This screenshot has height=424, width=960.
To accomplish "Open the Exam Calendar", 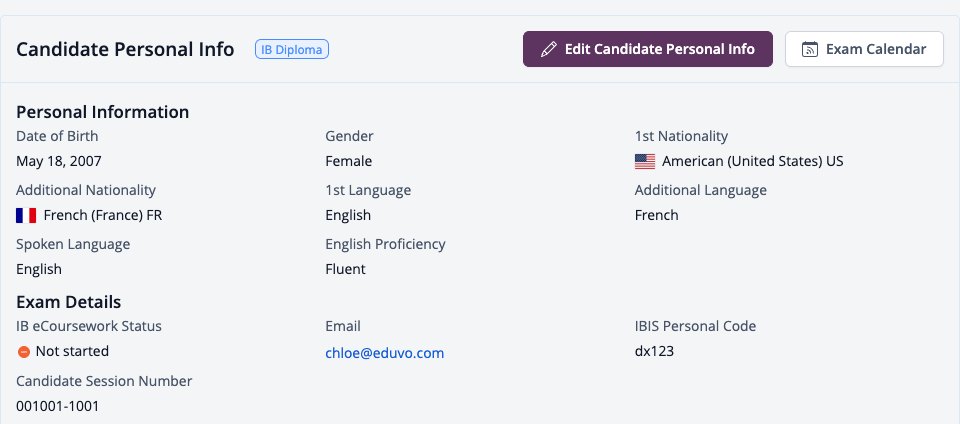I will [x=864, y=49].
